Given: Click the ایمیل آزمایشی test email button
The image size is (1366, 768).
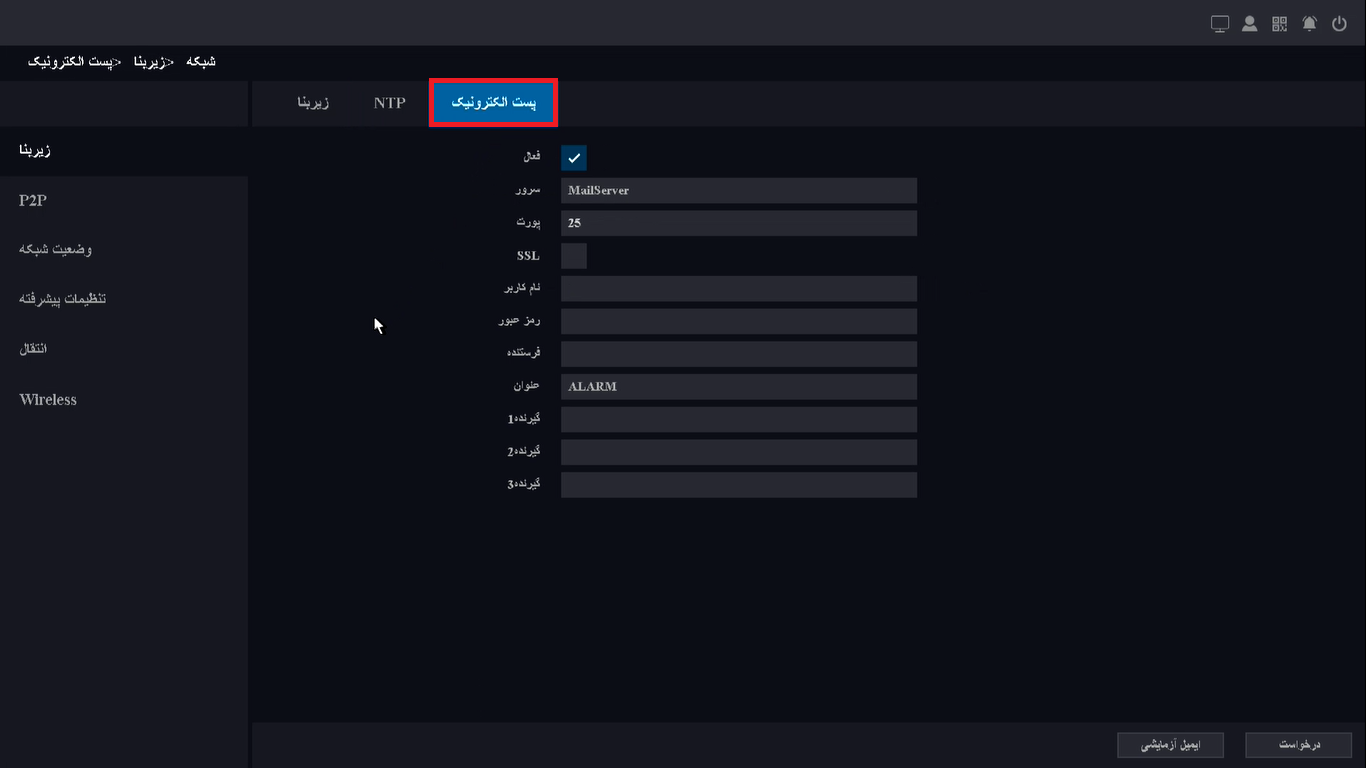Looking at the screenshot, I should (1171, 745).
